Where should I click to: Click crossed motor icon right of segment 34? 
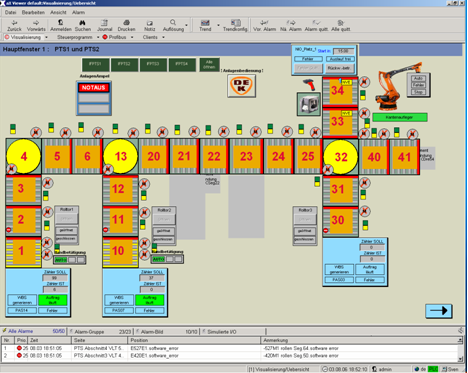click(x=364, y=82)
